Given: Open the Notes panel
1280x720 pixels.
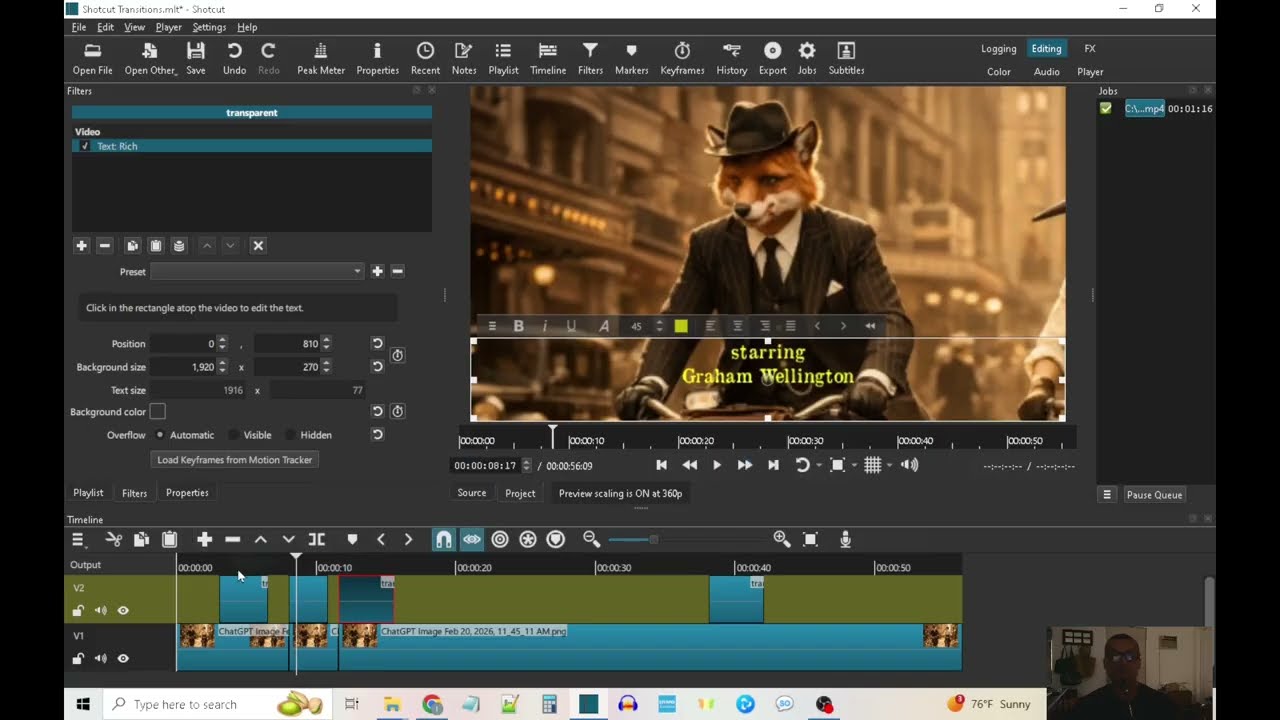Looking at the screenshot, I should click(463, 58).
